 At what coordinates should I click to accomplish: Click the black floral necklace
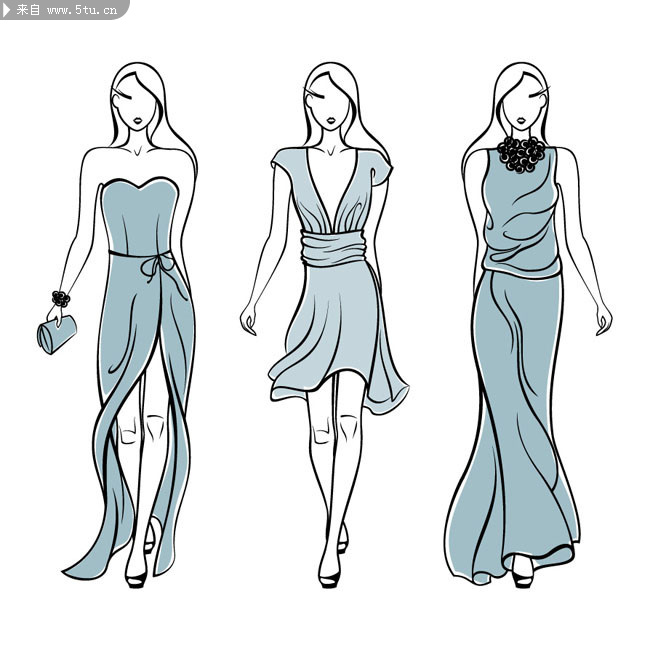(x=521, y=153)
